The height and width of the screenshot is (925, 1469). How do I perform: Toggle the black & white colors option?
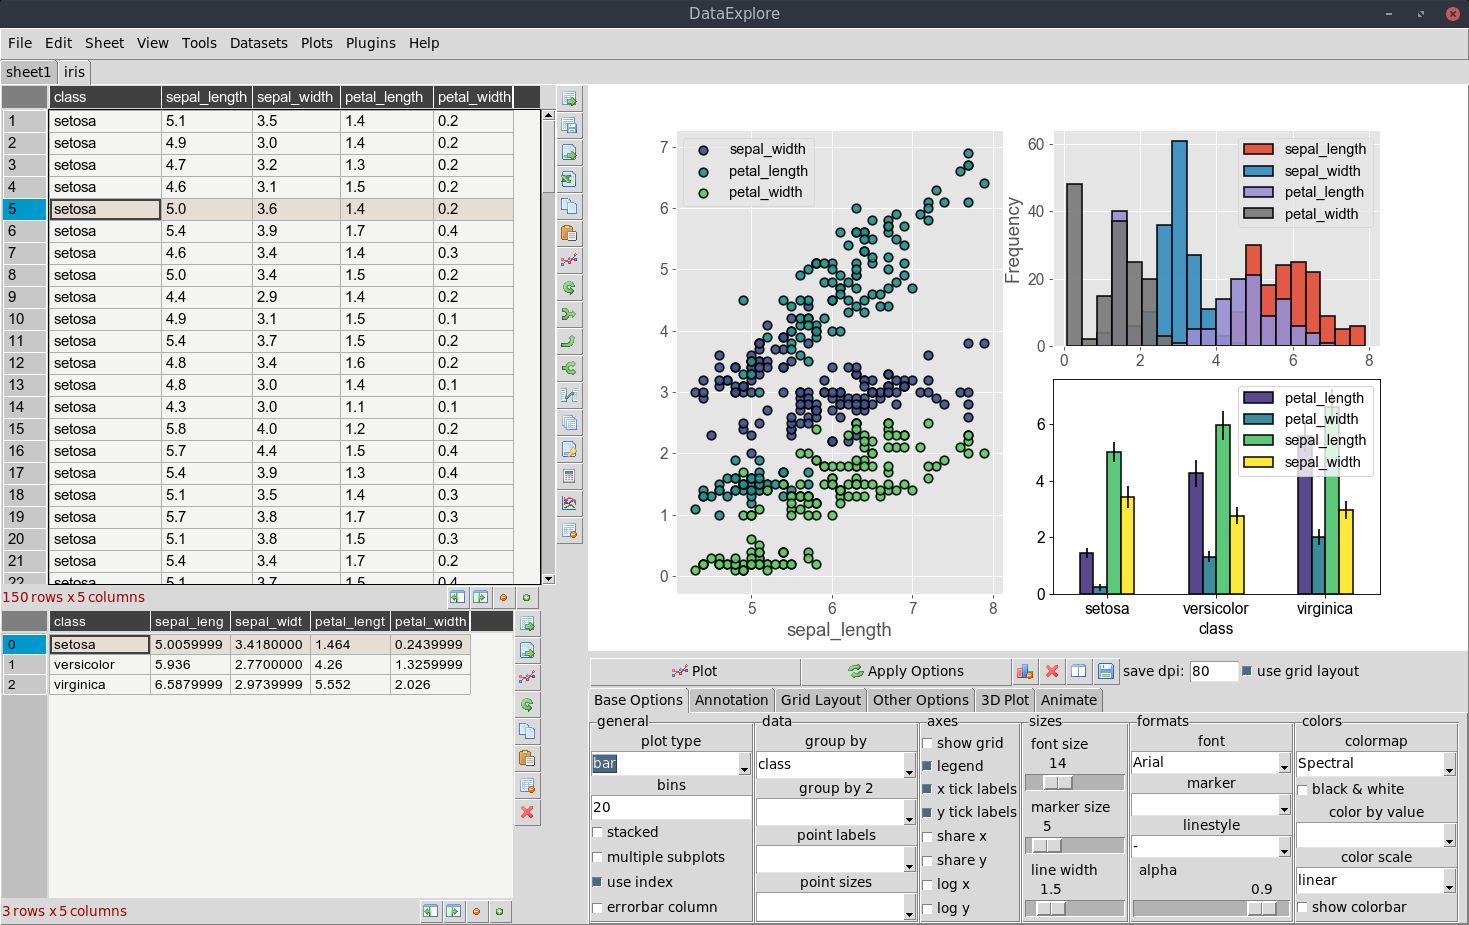coord(1301,789)
